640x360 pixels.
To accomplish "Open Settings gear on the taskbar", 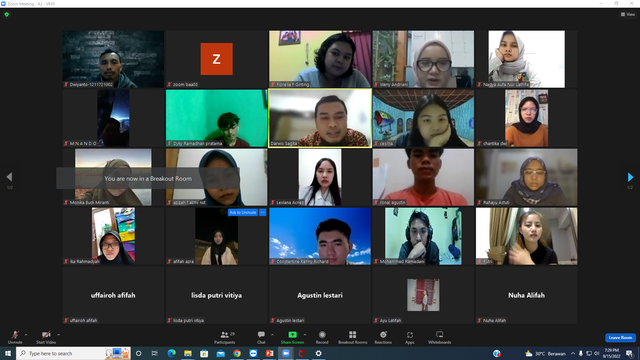I will point(318,353).
